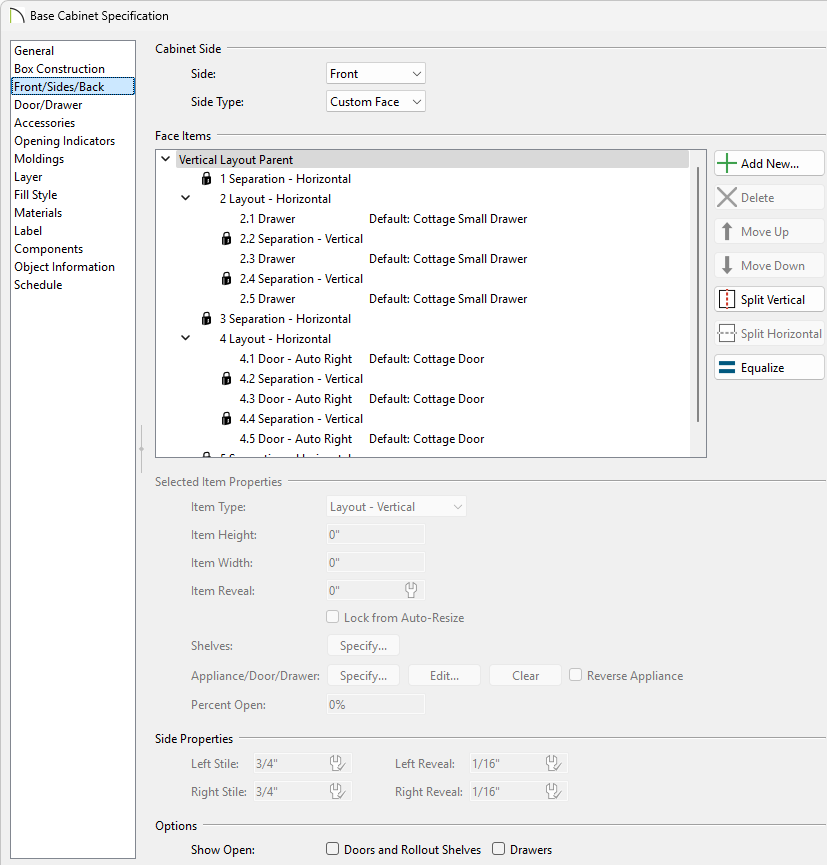Click the Move Down button
The height and width of the screenshot is (865, 827).
pos(769,266)
